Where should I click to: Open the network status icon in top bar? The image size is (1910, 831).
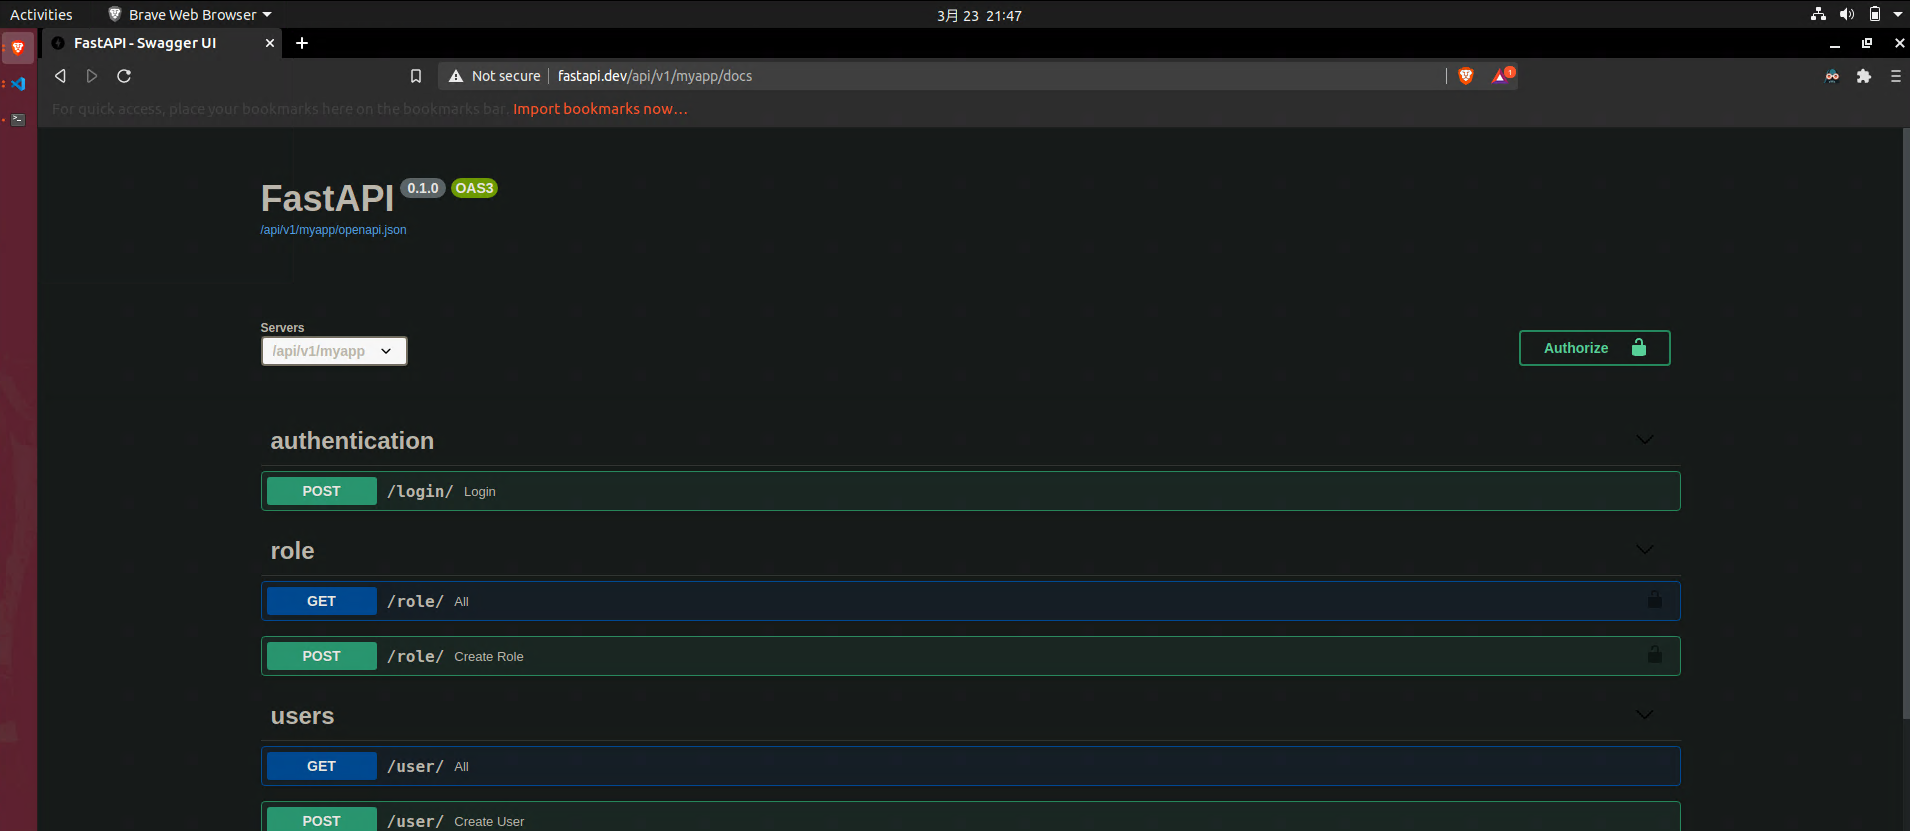(1818, 14)
